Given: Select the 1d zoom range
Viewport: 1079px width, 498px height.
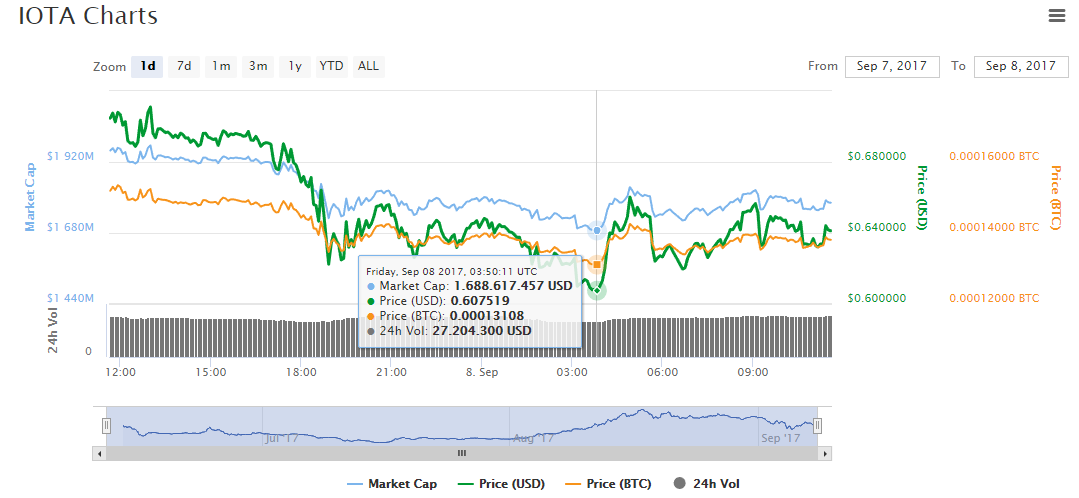Looking at the screenshot, I should click(147, 67).
